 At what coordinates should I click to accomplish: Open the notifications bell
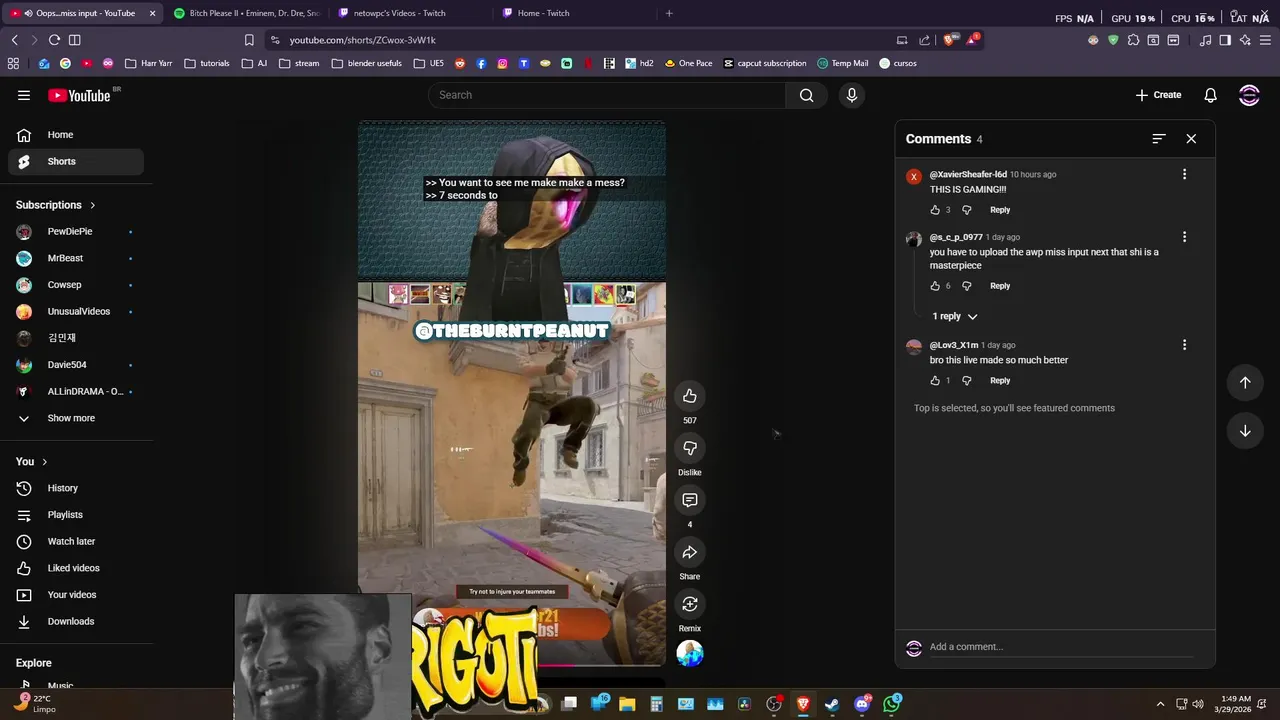pyautogui.click(x=1210, y=95)
